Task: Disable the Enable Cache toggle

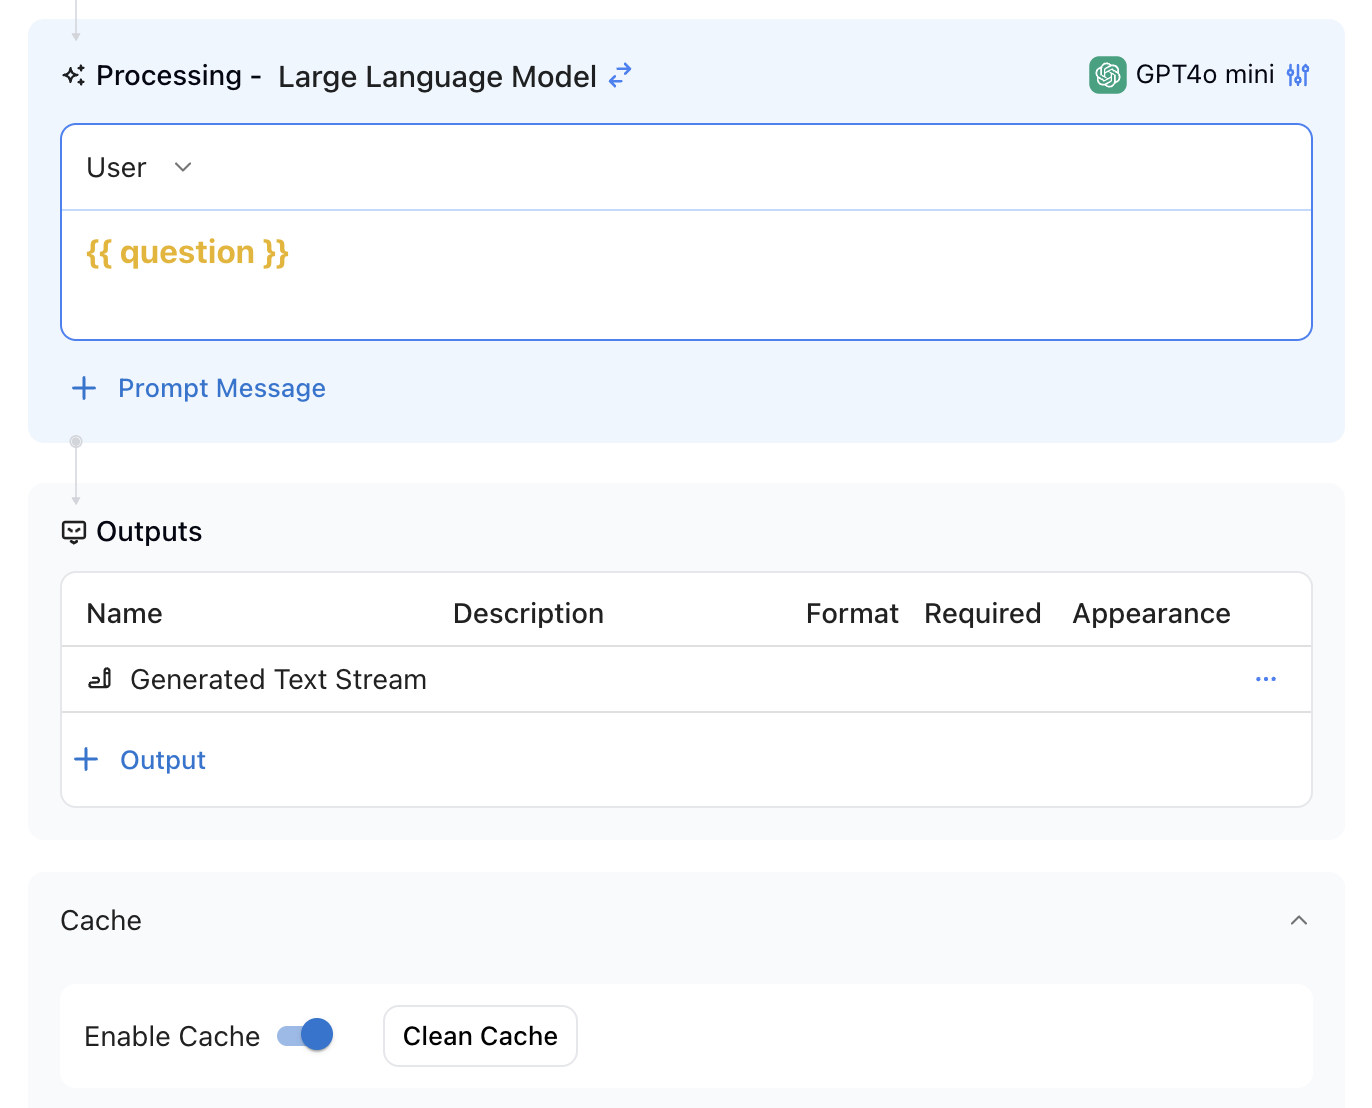Action: click(305, 1035)
